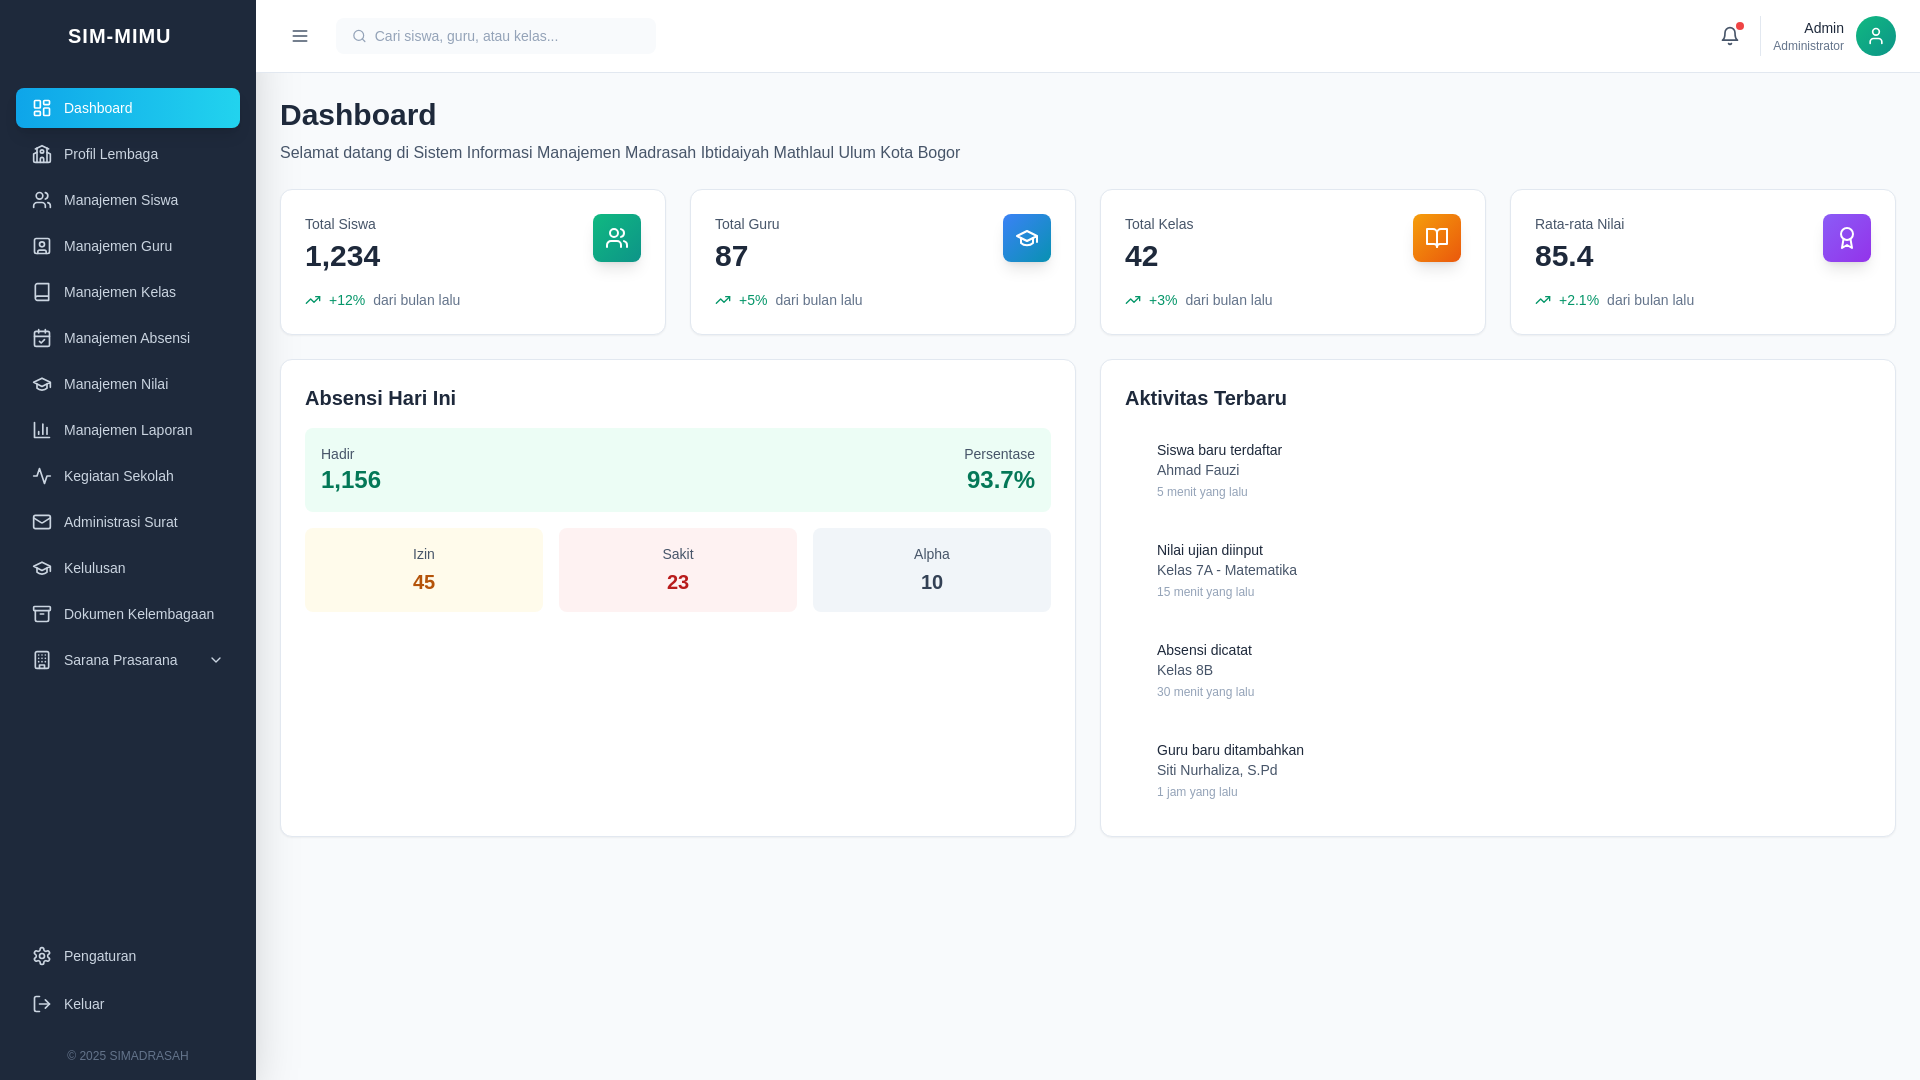Click the notification bell icon
The width and height of the screenshot is (1920, 1080).
(x=1729, y=36)
